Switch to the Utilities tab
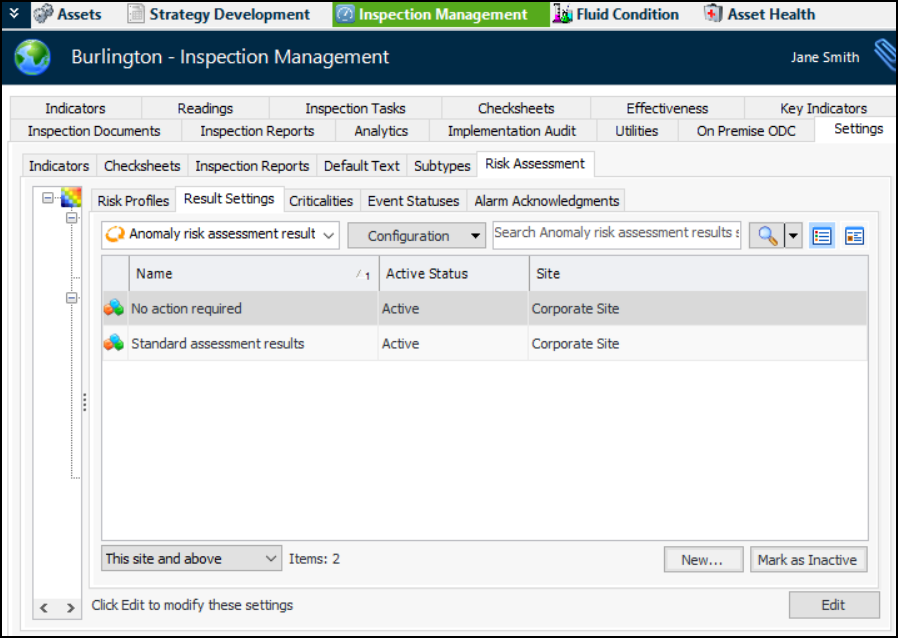The image size is (898, 638). [637, 131]
